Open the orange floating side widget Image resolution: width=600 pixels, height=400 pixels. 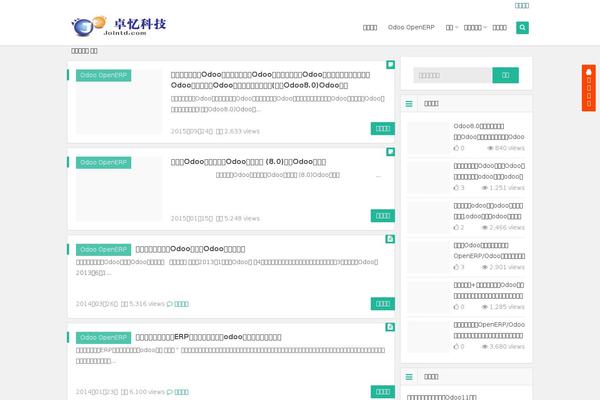589,88
